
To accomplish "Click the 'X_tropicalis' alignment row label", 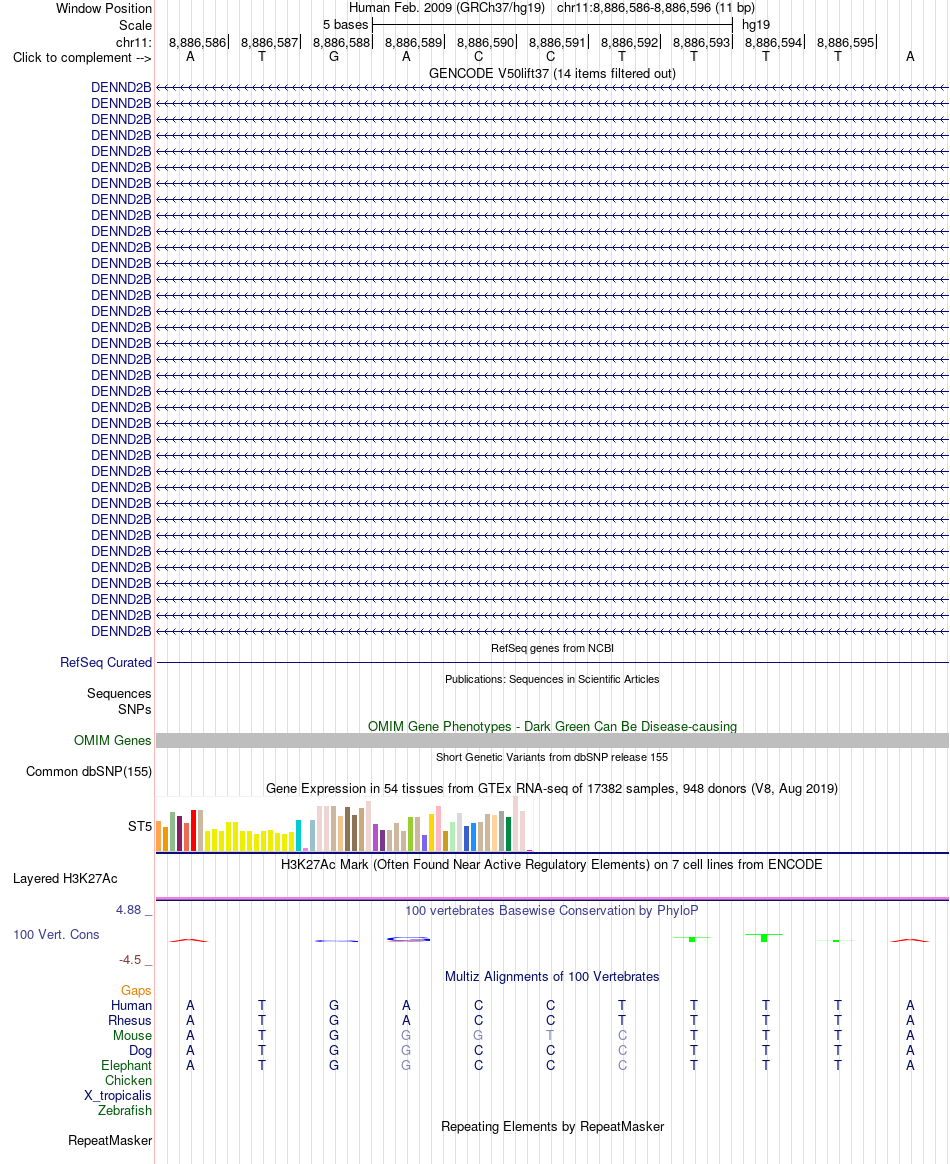I will point(118,1095).
